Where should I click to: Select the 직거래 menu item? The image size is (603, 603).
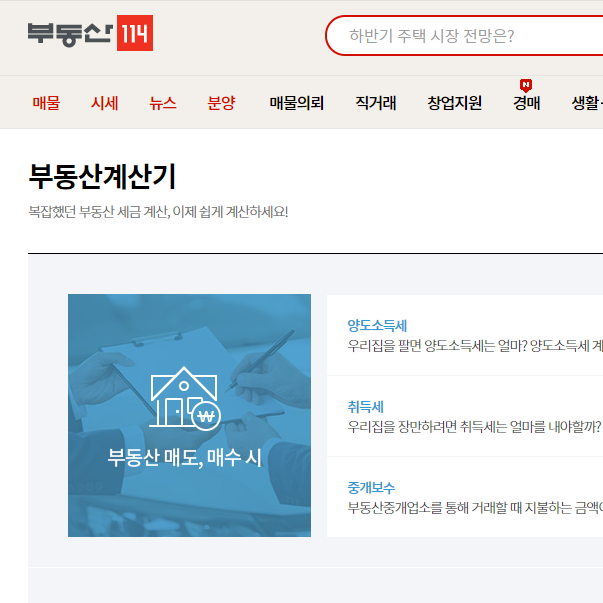376,103
